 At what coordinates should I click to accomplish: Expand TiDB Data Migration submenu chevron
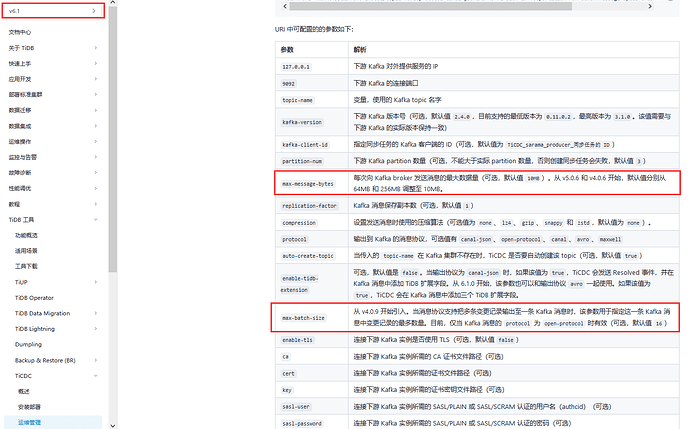pos(95,313)
